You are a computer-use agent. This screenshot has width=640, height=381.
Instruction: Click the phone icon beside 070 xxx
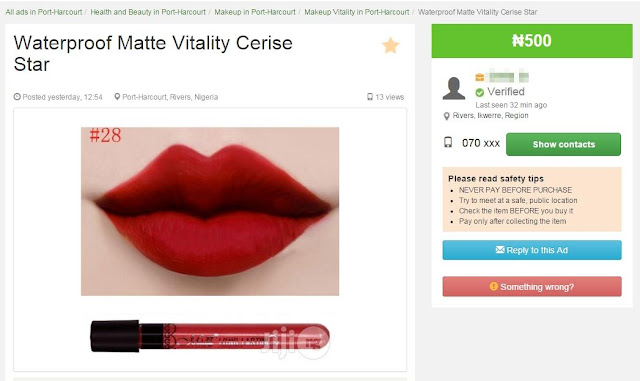point(448,143)
